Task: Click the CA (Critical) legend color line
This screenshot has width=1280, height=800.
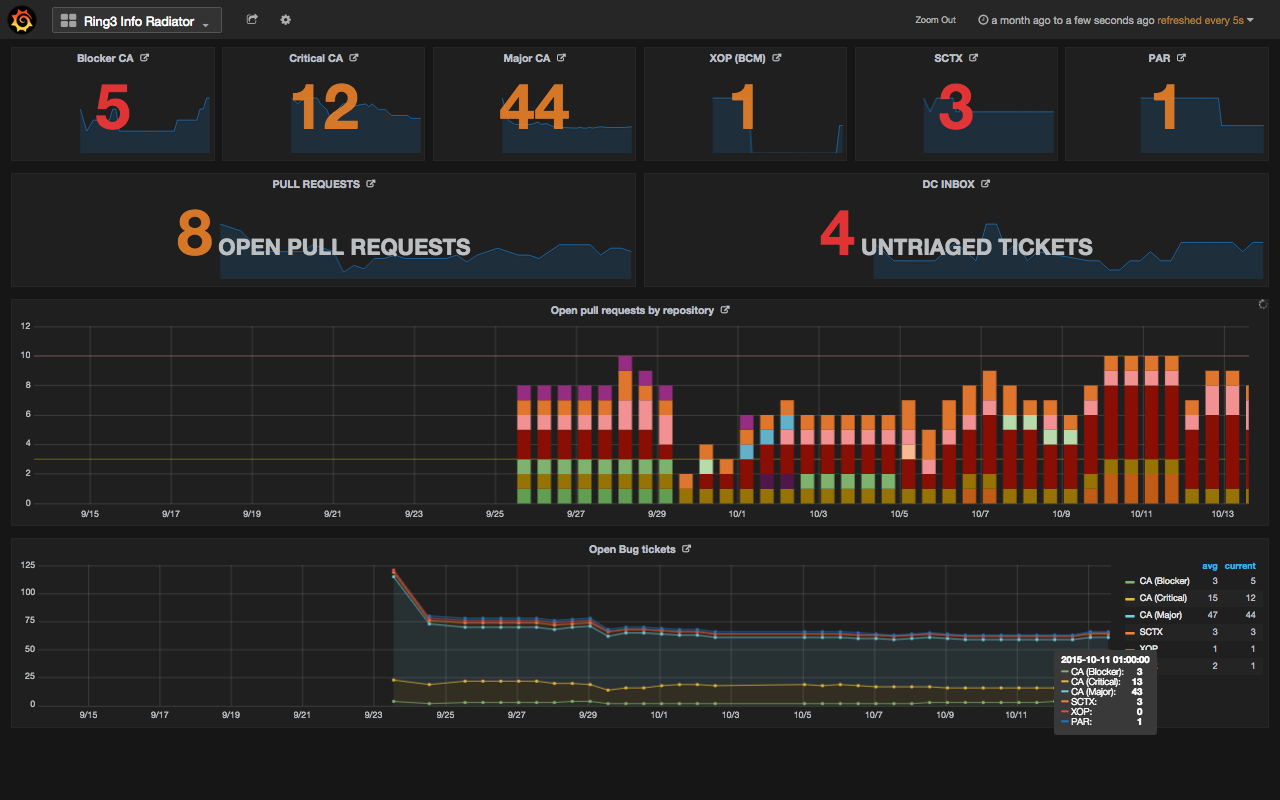Action: point(1130,598)
